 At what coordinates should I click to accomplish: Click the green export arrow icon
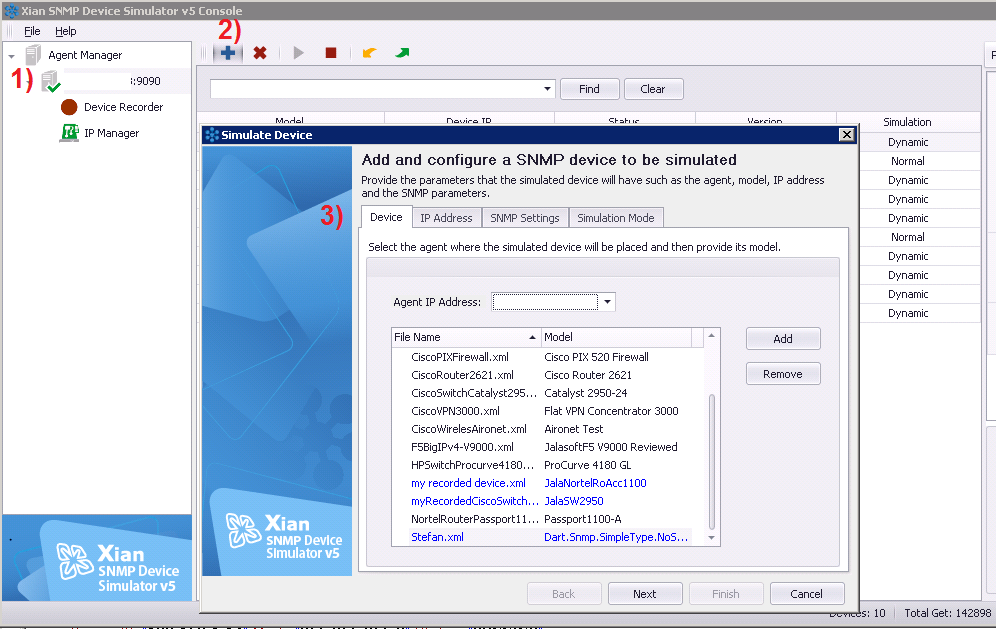pos(402,53)
